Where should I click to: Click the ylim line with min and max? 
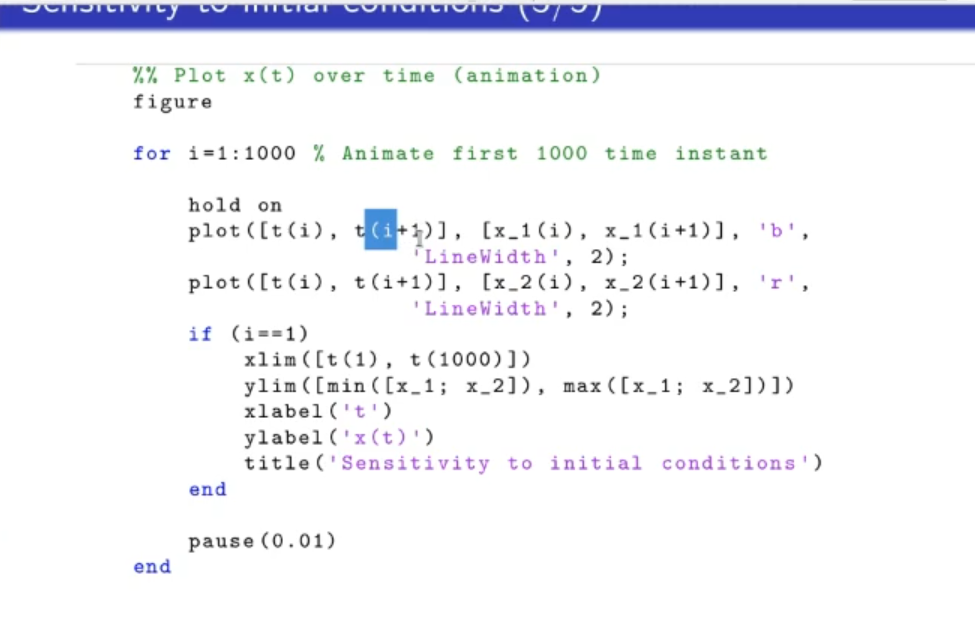tap(518, 386)
